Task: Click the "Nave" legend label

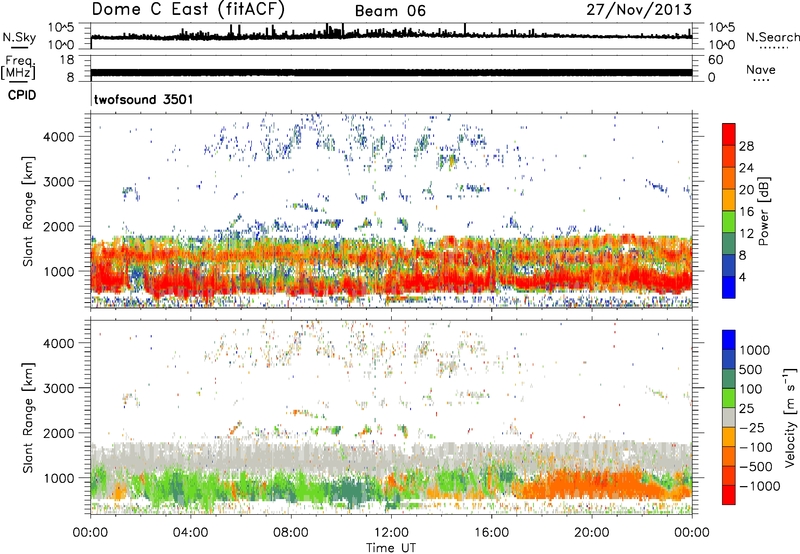Action: [761, 69]
